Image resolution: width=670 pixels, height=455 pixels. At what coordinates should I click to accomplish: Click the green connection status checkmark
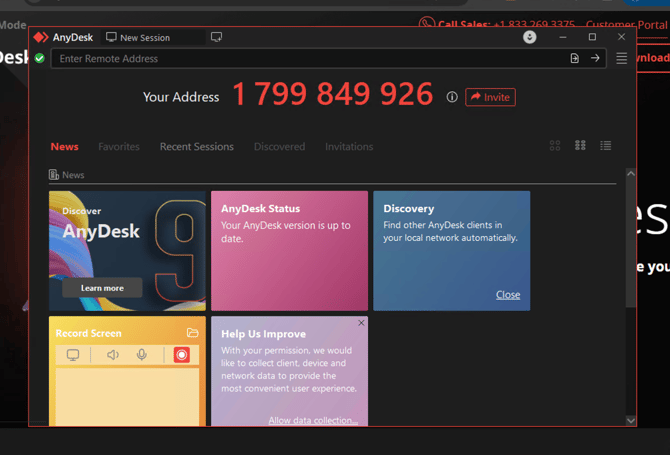(x=39, y=58)
